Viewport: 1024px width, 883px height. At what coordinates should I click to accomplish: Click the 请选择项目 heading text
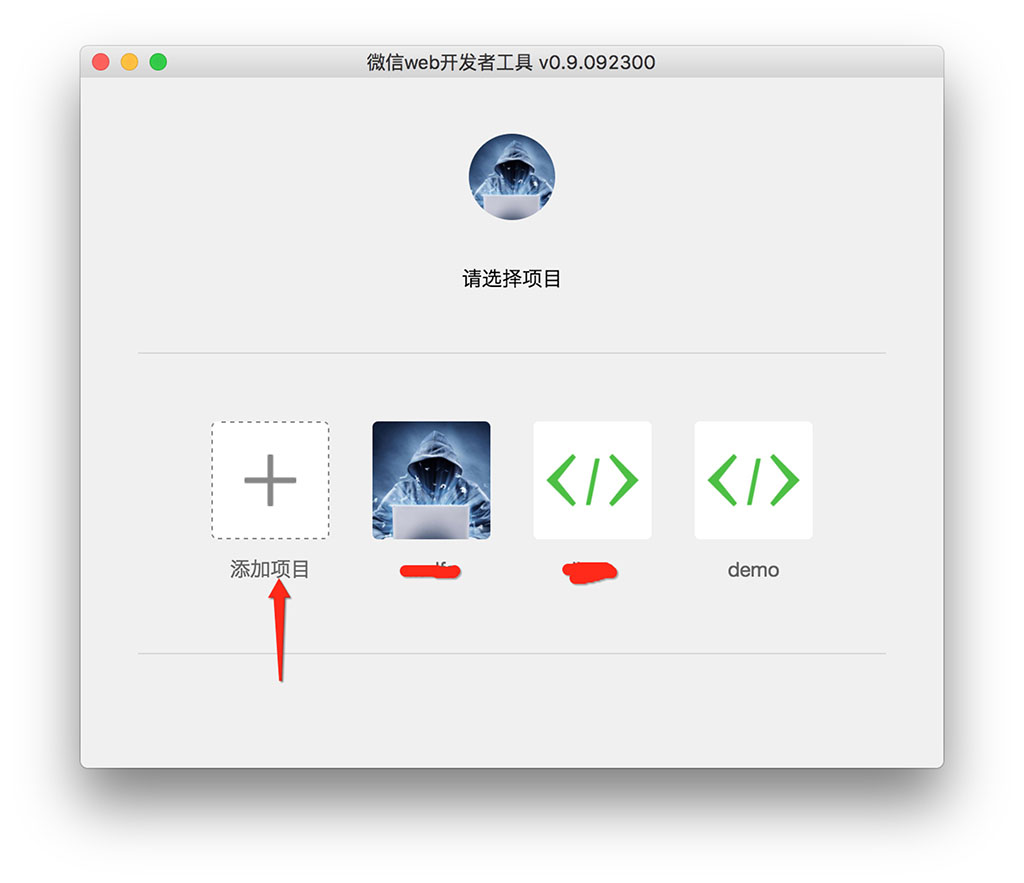511,279
